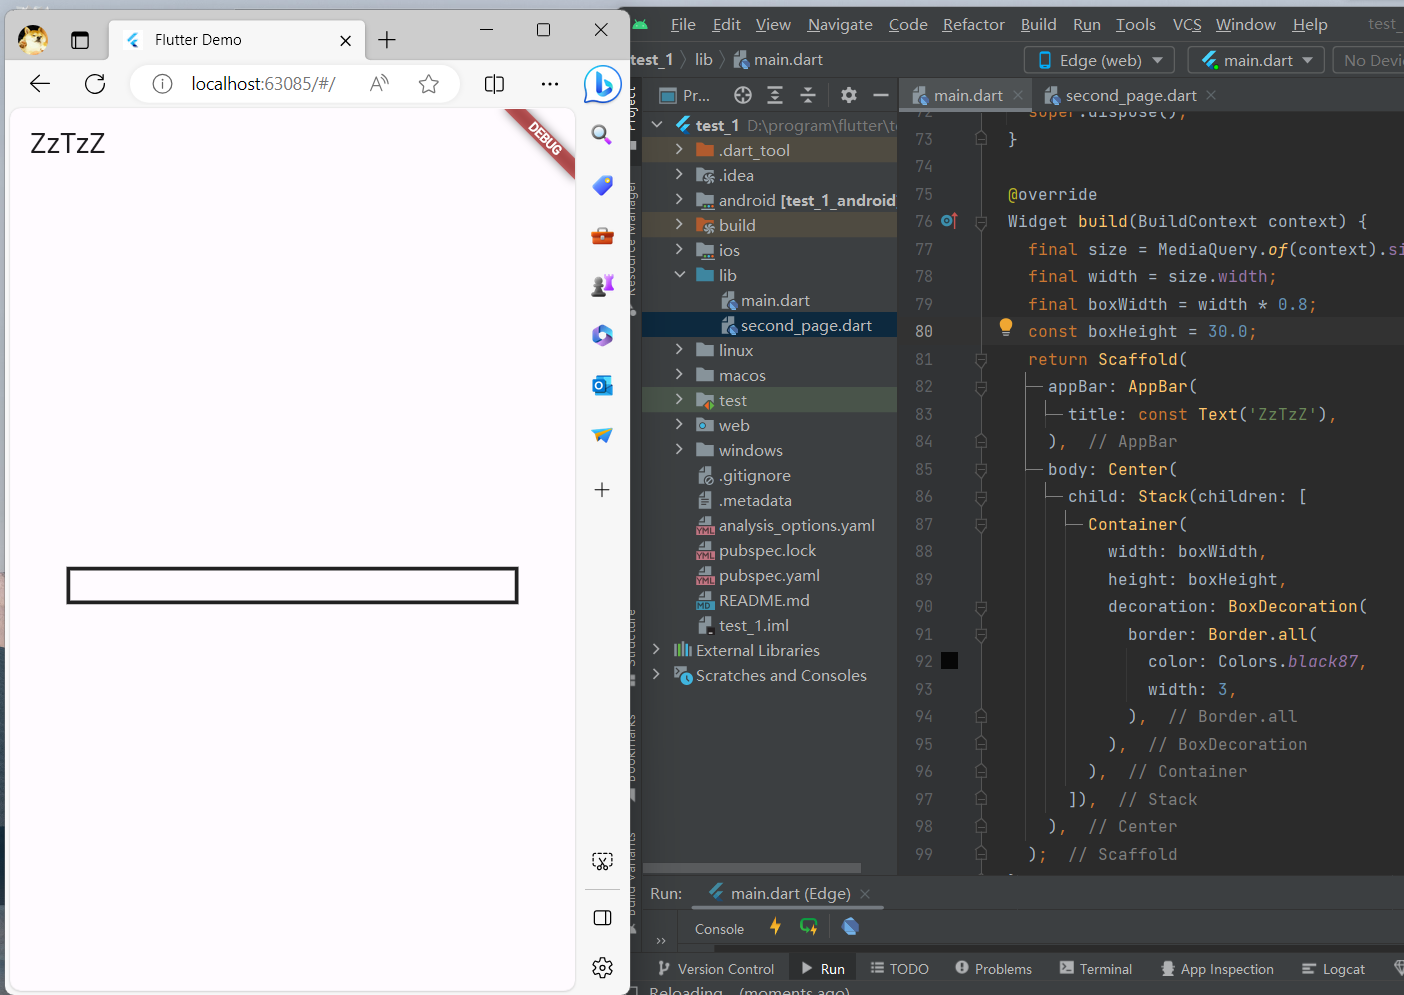Image resolution: width=1404 pixels, height=995 pixels.
Task: Refresh the localhost page in Edge
Action: click(x=95, y=84)
